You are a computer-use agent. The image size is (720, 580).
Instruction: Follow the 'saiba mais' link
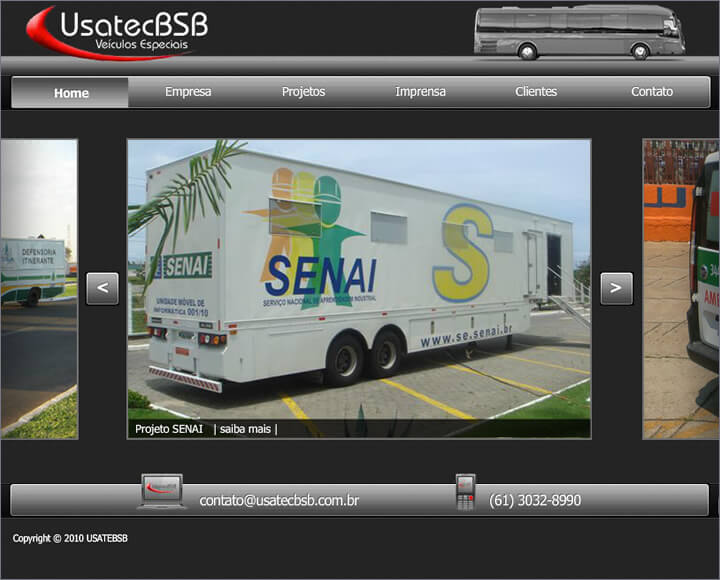click(x=245, y=429)
